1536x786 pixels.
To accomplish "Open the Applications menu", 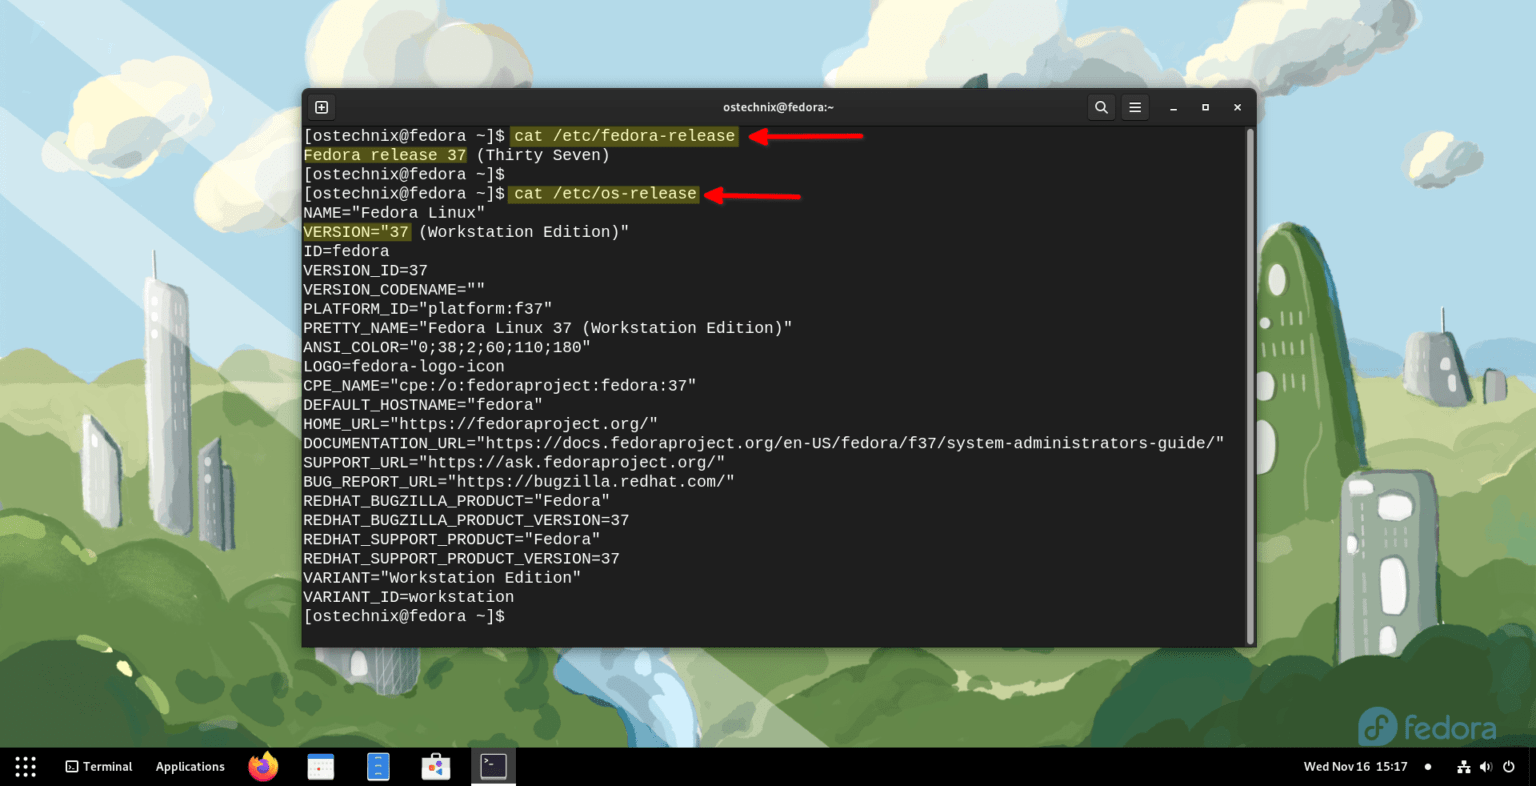I will coord(190,766).
